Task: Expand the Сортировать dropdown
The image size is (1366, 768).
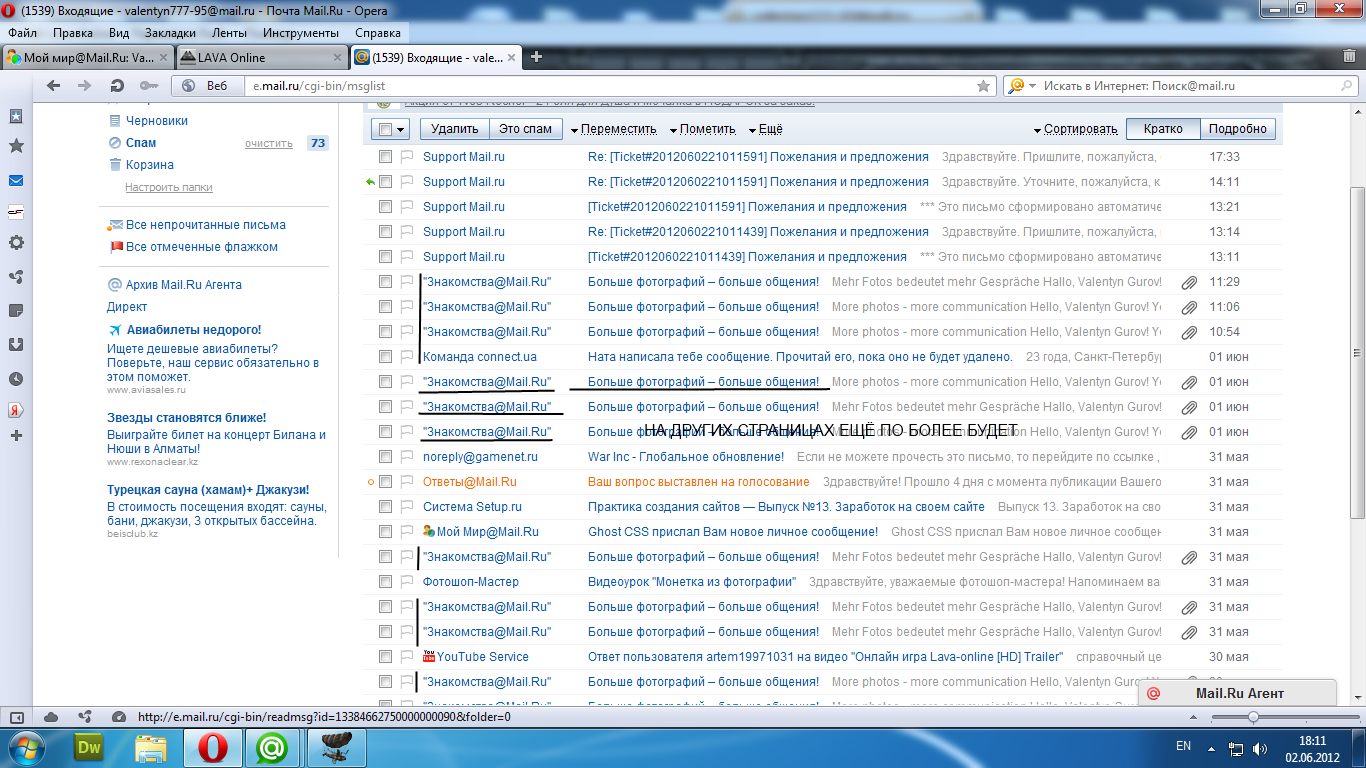Action: pyautogui.click(x=1075, y=129)
